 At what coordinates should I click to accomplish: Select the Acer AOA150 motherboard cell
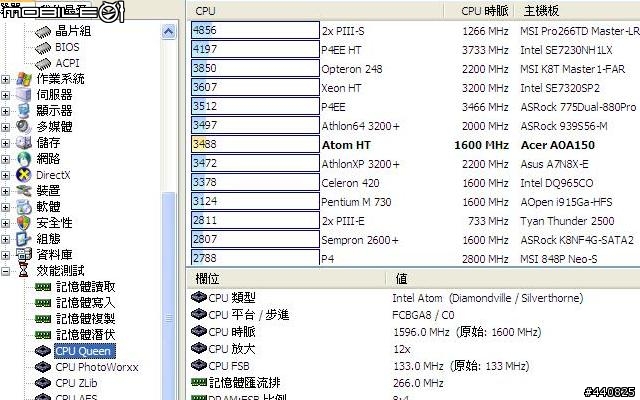click(x=558, y=145)
